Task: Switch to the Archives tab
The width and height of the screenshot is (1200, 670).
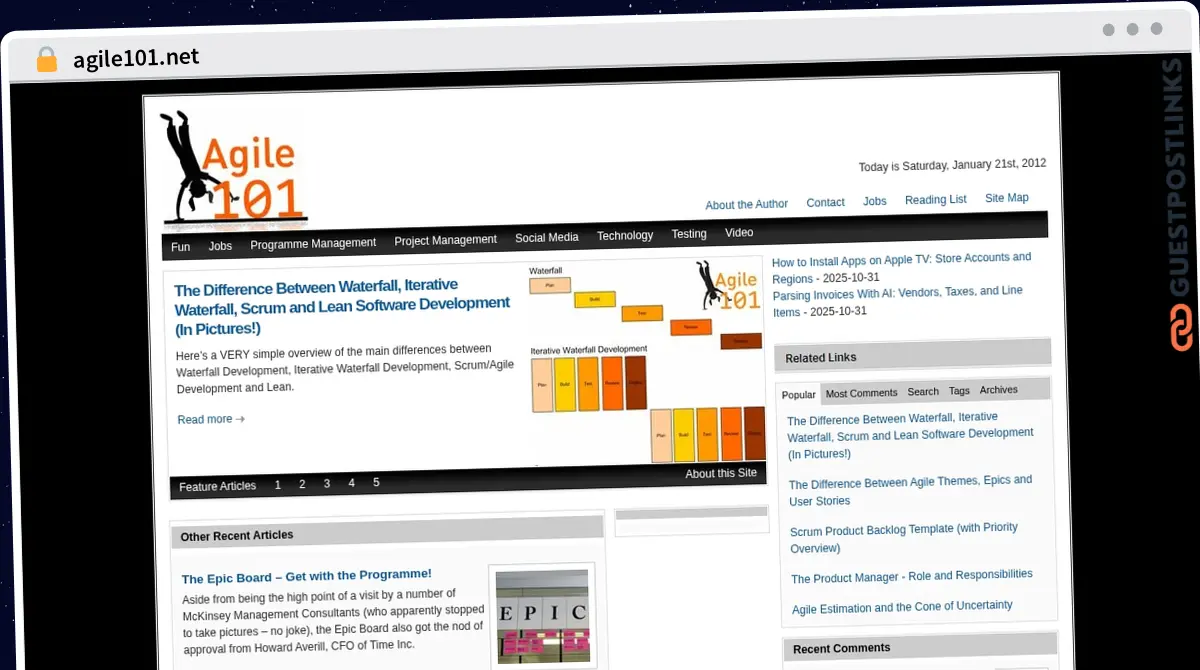Action: [x=999, y=390]
